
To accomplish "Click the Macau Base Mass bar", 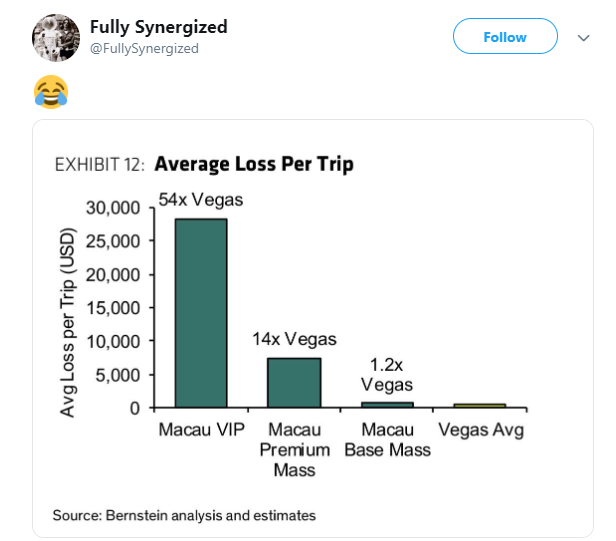I will coord(387,405).
